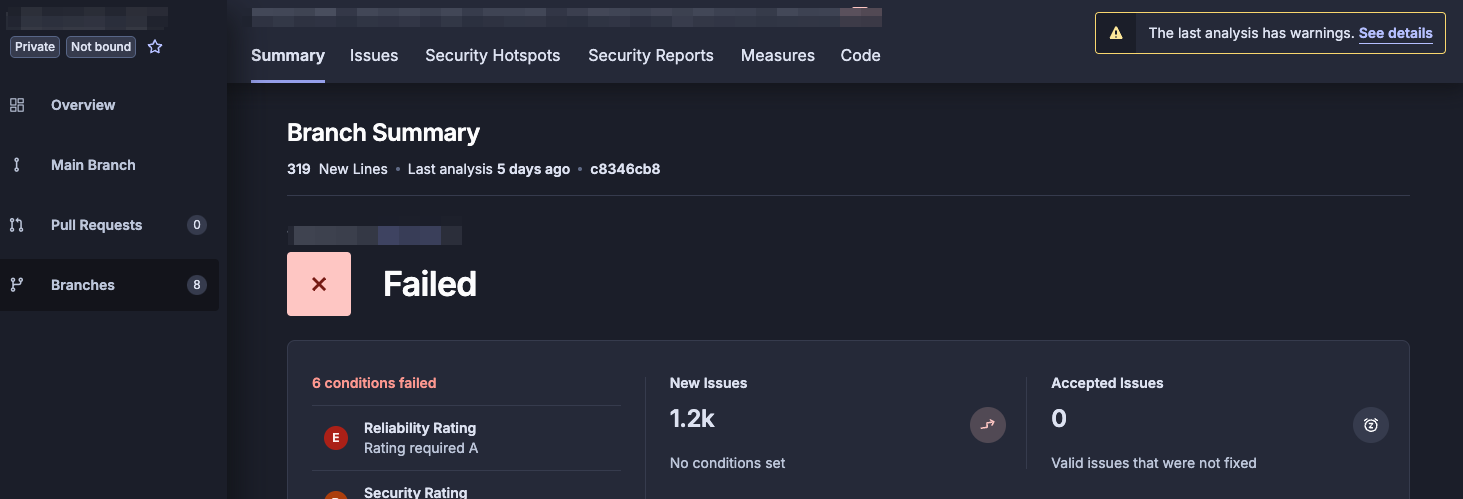Open the Security Reports tab
Viewport: 1463px width, 499px height.
pyautogui.click(x=651, y=56)
